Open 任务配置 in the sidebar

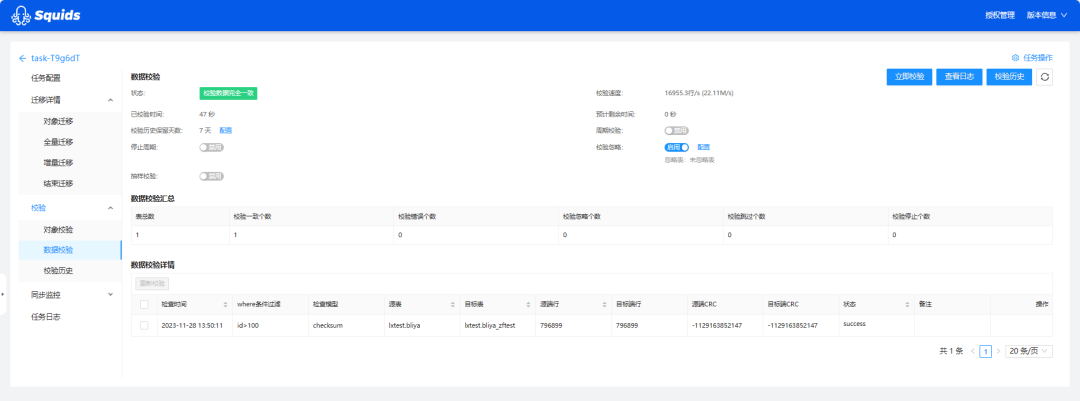click(x=45, y=78)
